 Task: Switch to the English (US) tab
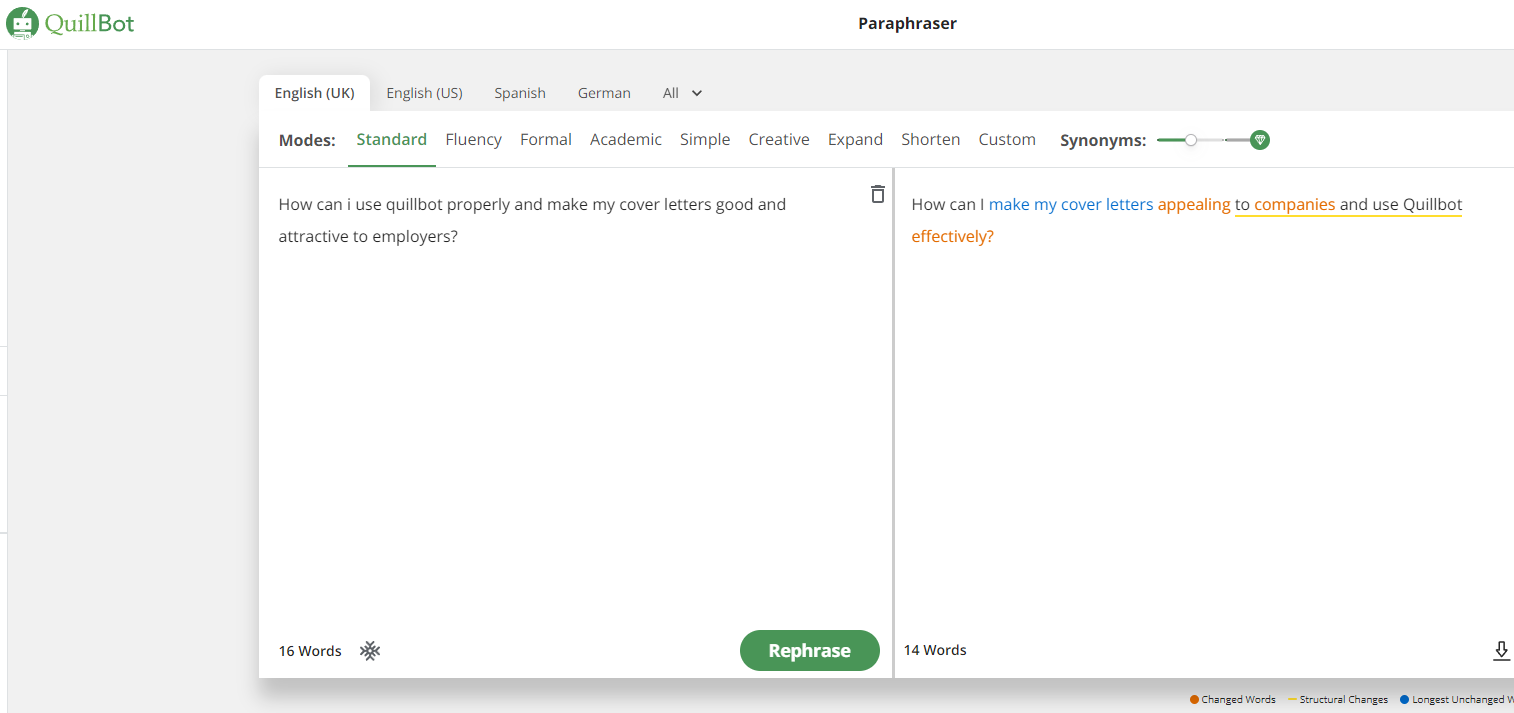click(424, 93)
